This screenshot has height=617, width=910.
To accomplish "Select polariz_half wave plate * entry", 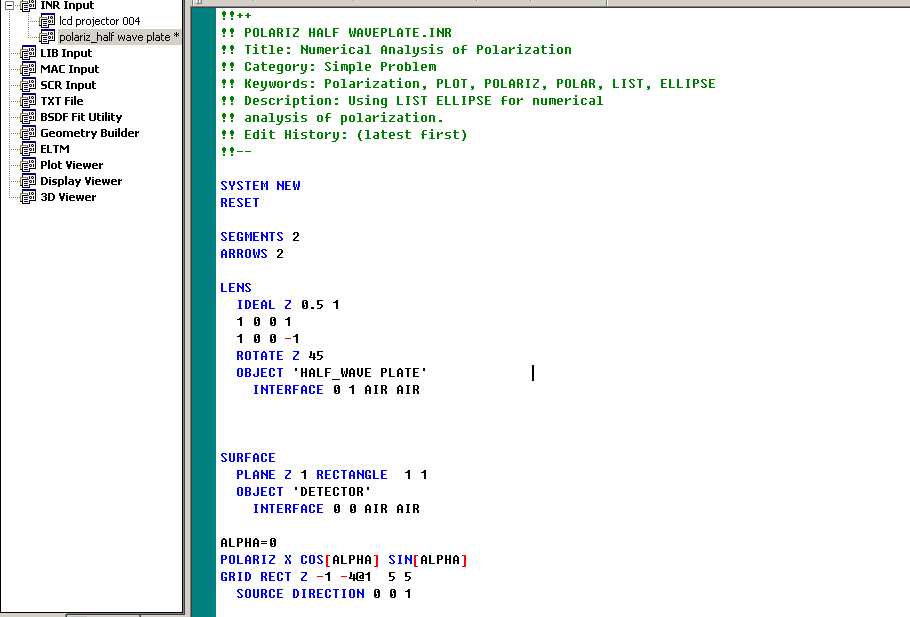I will (x=119, y=37).
